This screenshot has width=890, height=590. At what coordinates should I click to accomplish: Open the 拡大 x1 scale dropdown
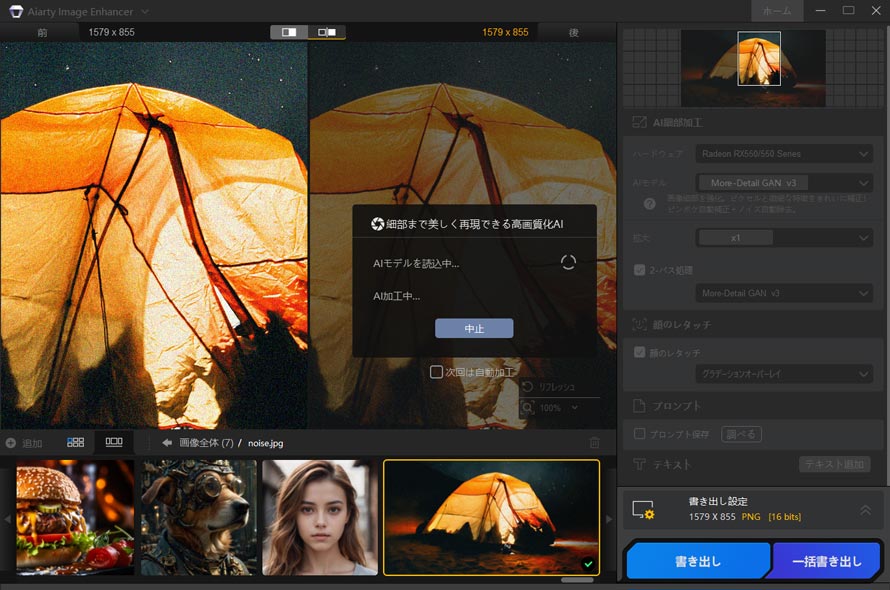(784, 238)
